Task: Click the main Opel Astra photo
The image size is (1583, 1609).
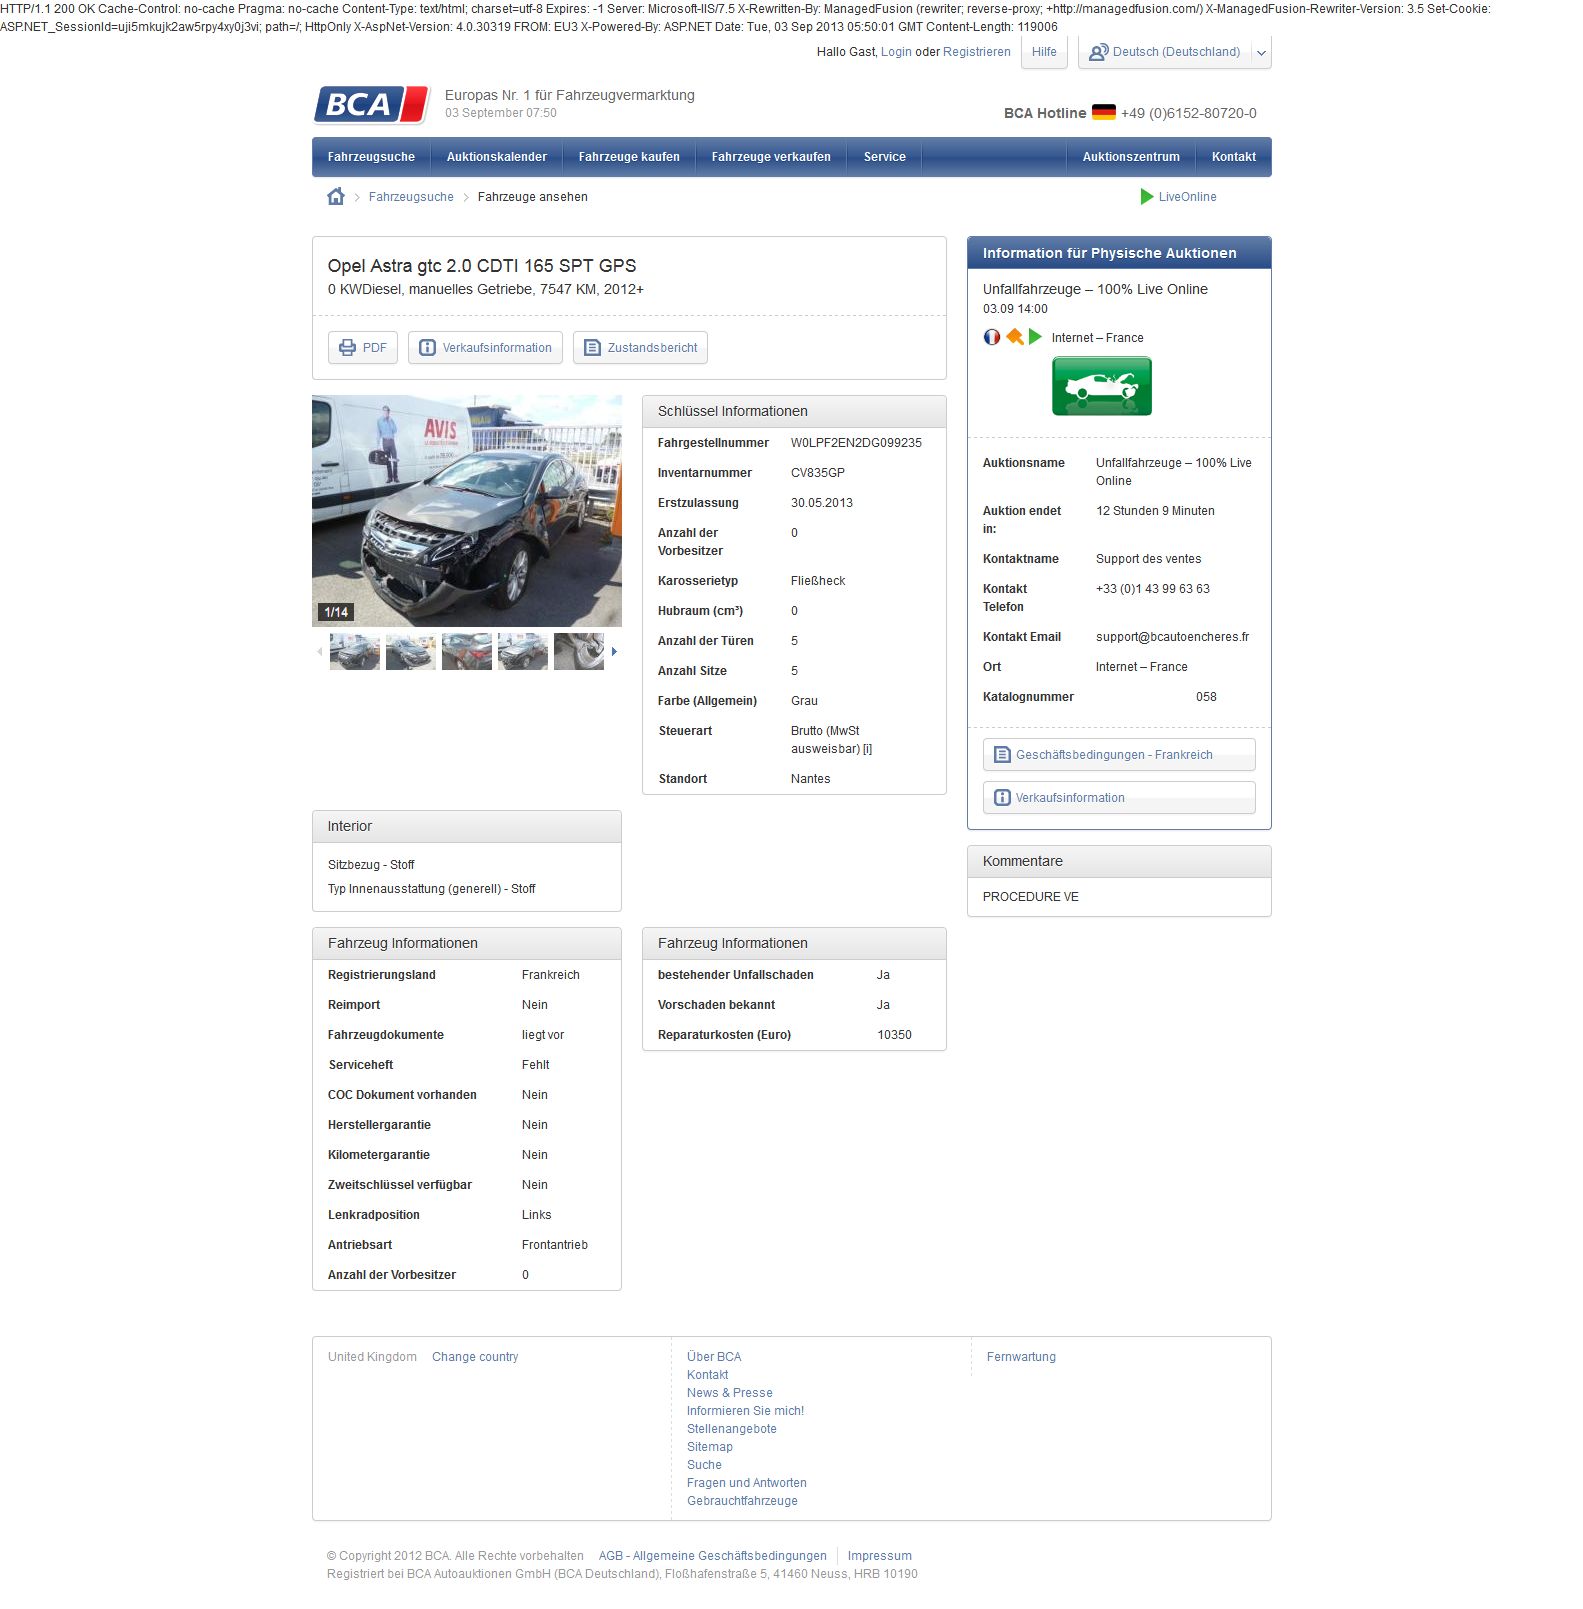Action: tap(467, 511)
